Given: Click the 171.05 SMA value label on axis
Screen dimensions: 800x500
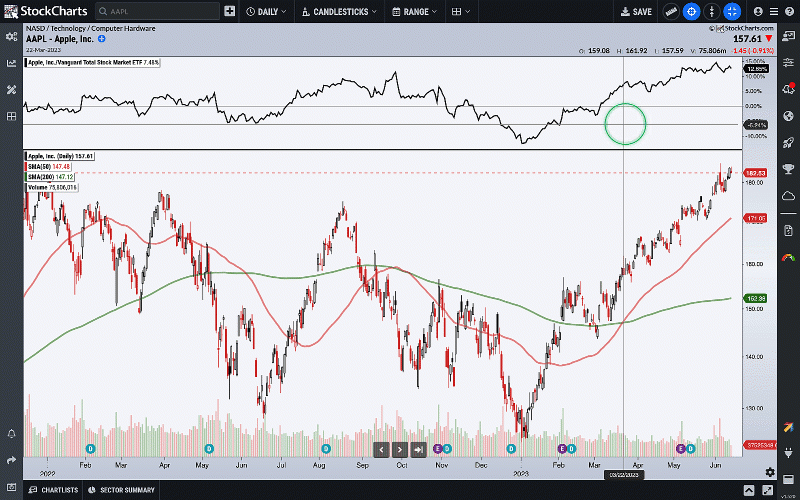Looking at the screenshot, I should pyautogui.click(x=756, y=218).
